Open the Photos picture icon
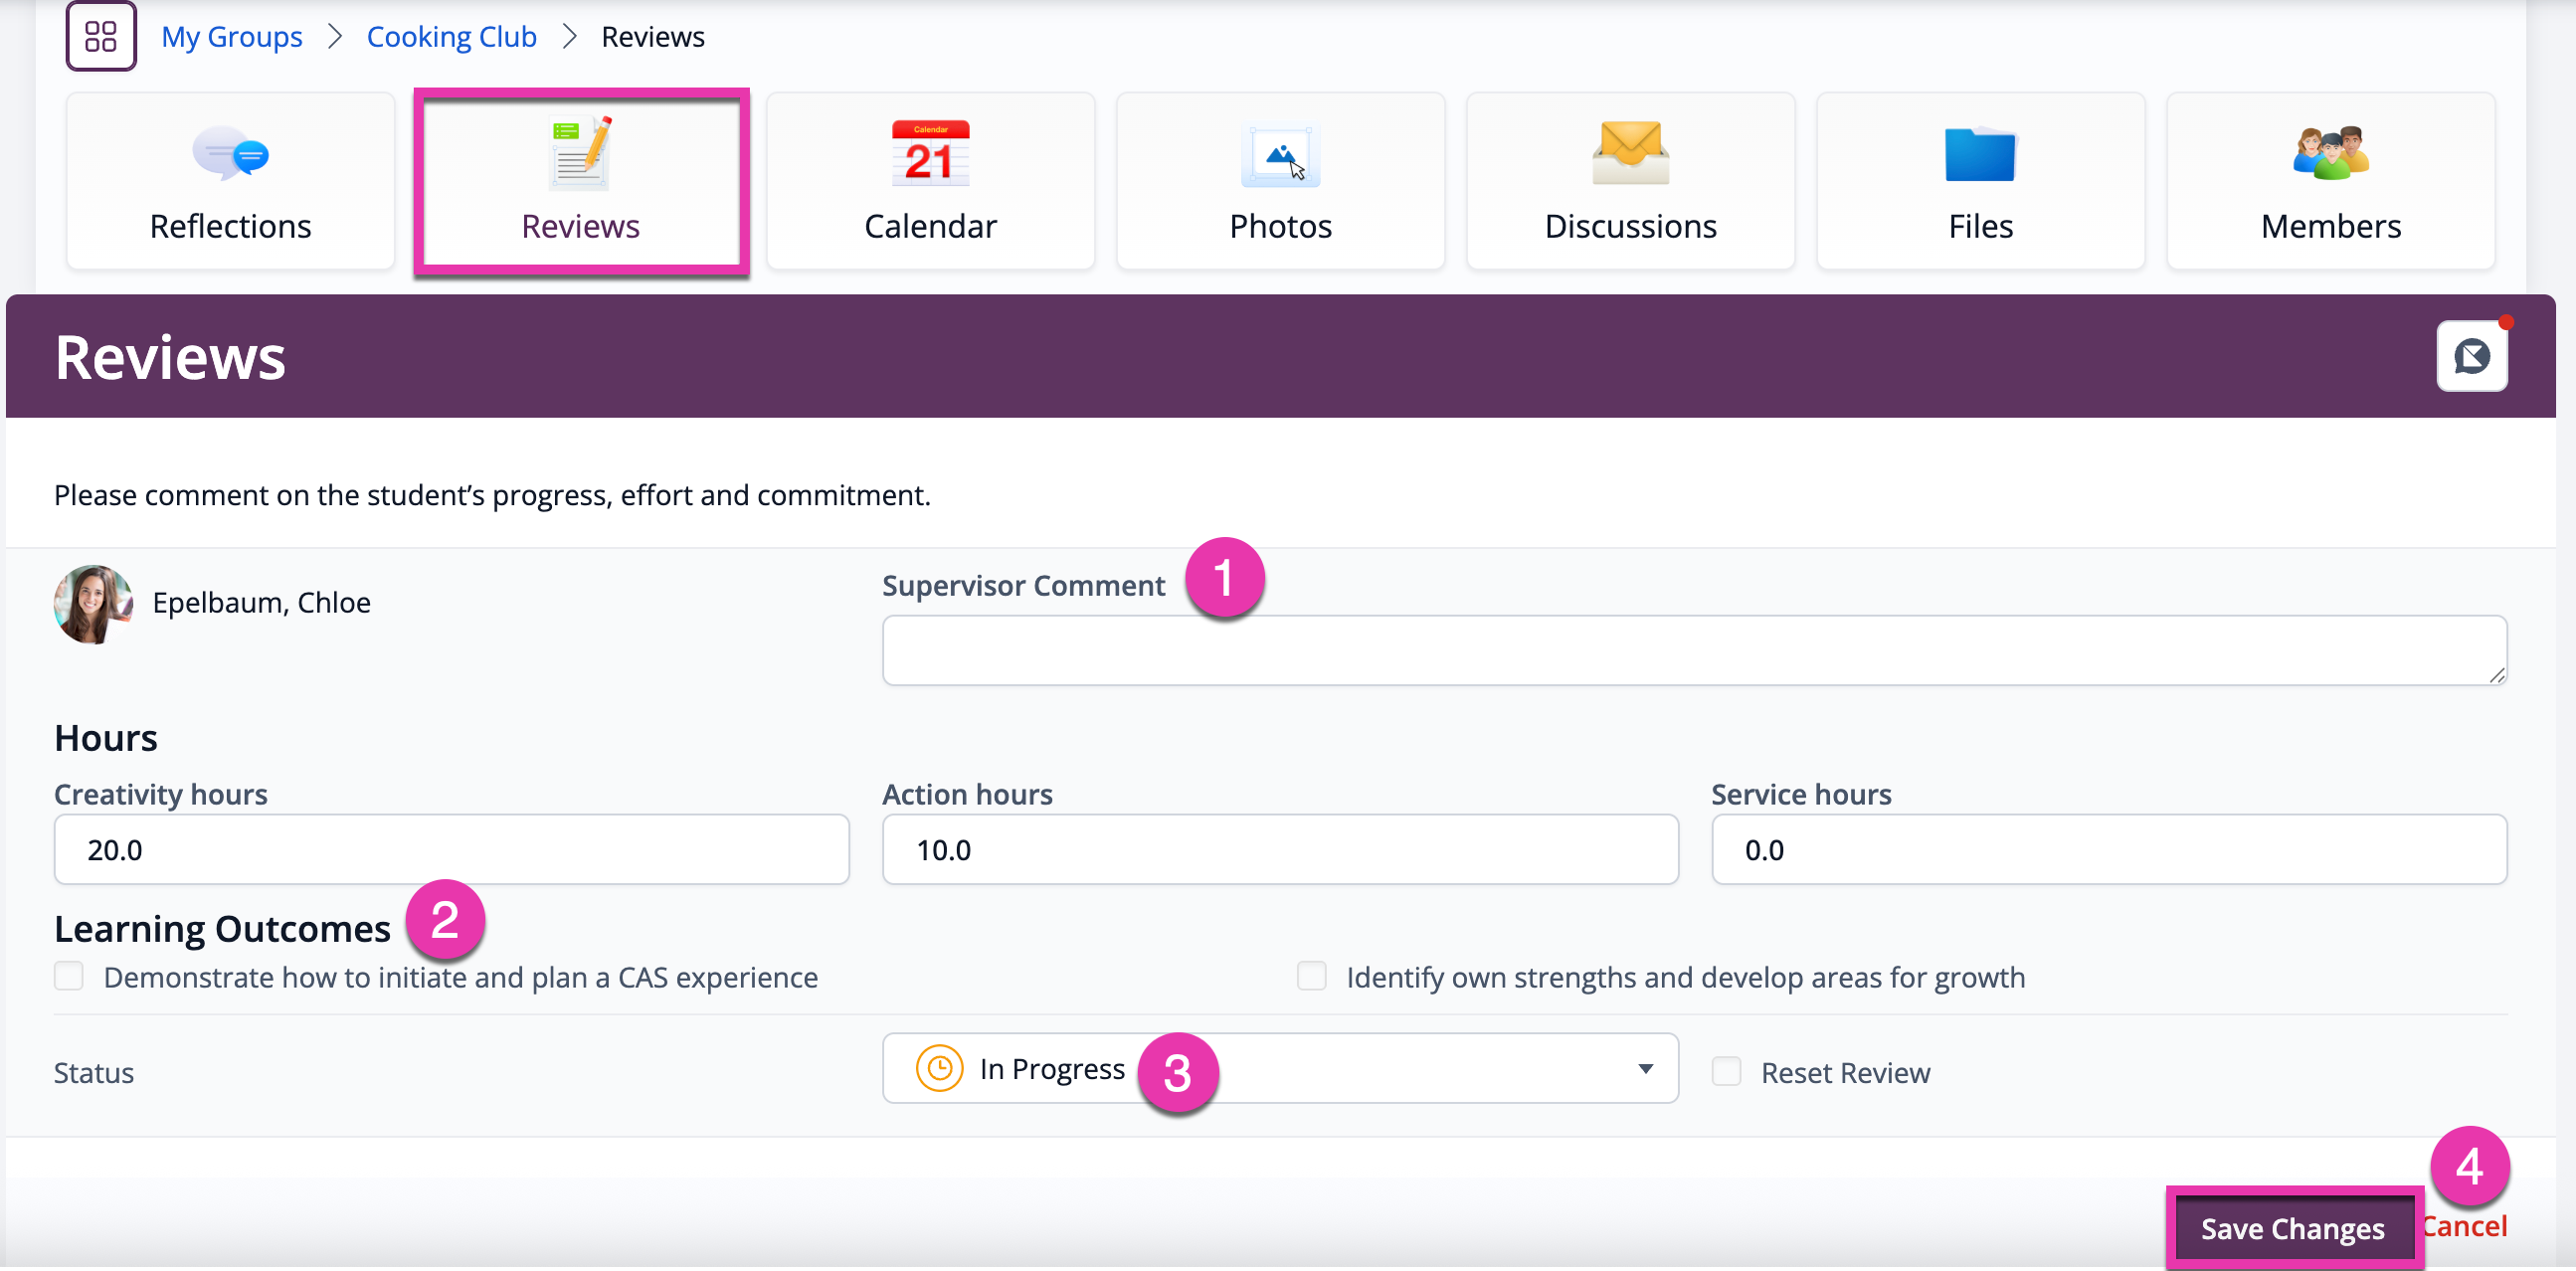Image resolution: width=2576 pixels, height=1271 pixels. point(1280,155)
